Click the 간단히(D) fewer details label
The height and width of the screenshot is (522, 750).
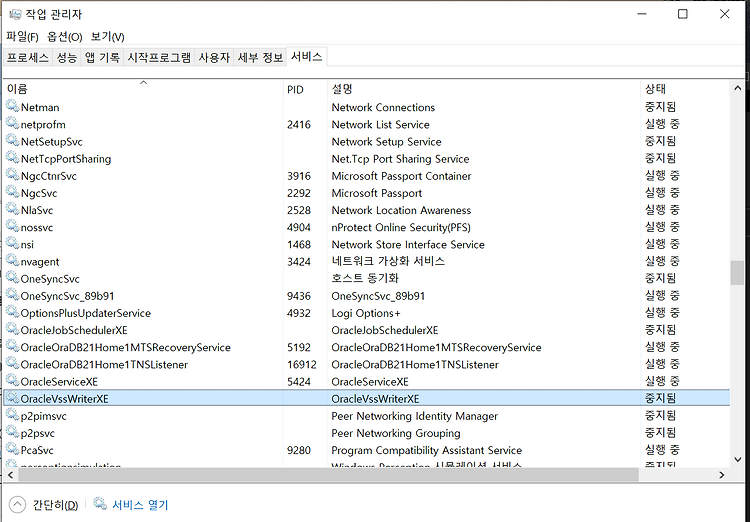[55, 505]
